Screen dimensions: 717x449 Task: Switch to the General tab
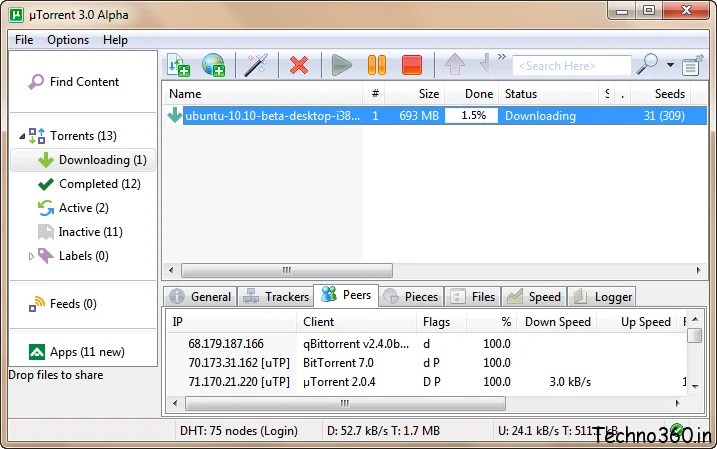[201, 297]
